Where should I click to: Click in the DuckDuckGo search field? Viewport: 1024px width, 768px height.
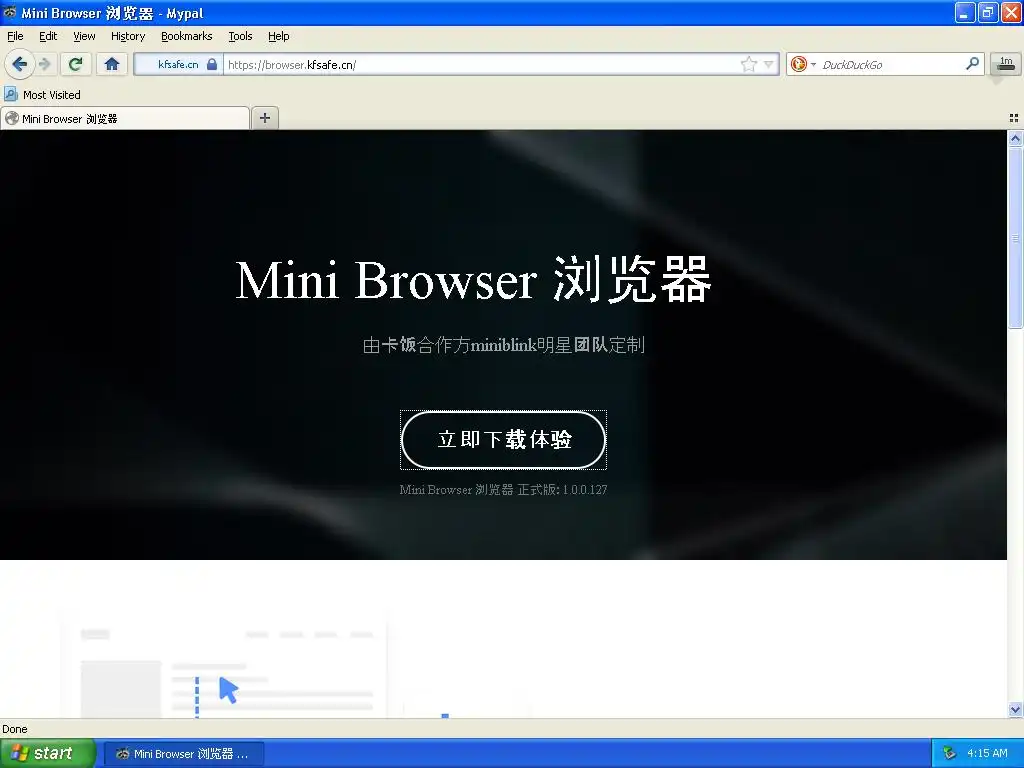(x=891, y=64)
